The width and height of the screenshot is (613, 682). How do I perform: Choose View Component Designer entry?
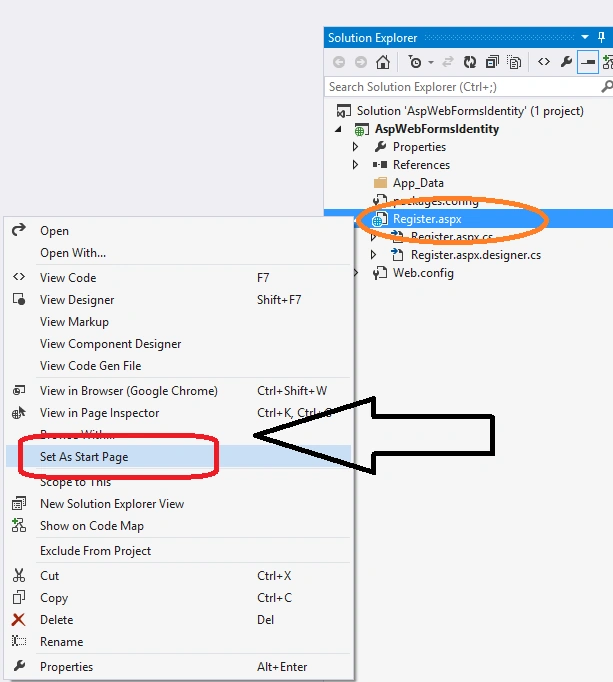[x=178, y=344]
